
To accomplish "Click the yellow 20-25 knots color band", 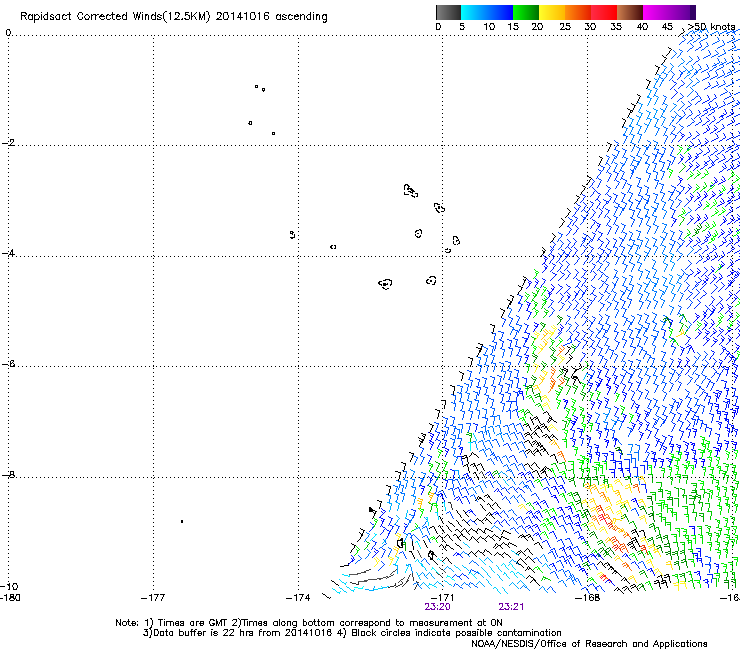I will 551,12.
